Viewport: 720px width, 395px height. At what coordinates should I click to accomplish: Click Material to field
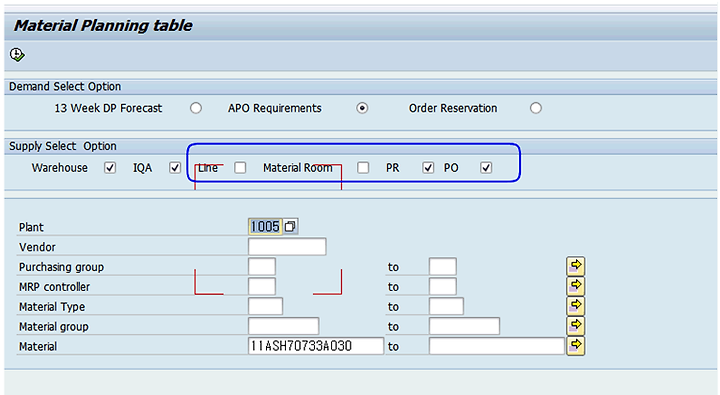(x=497, y=346)
